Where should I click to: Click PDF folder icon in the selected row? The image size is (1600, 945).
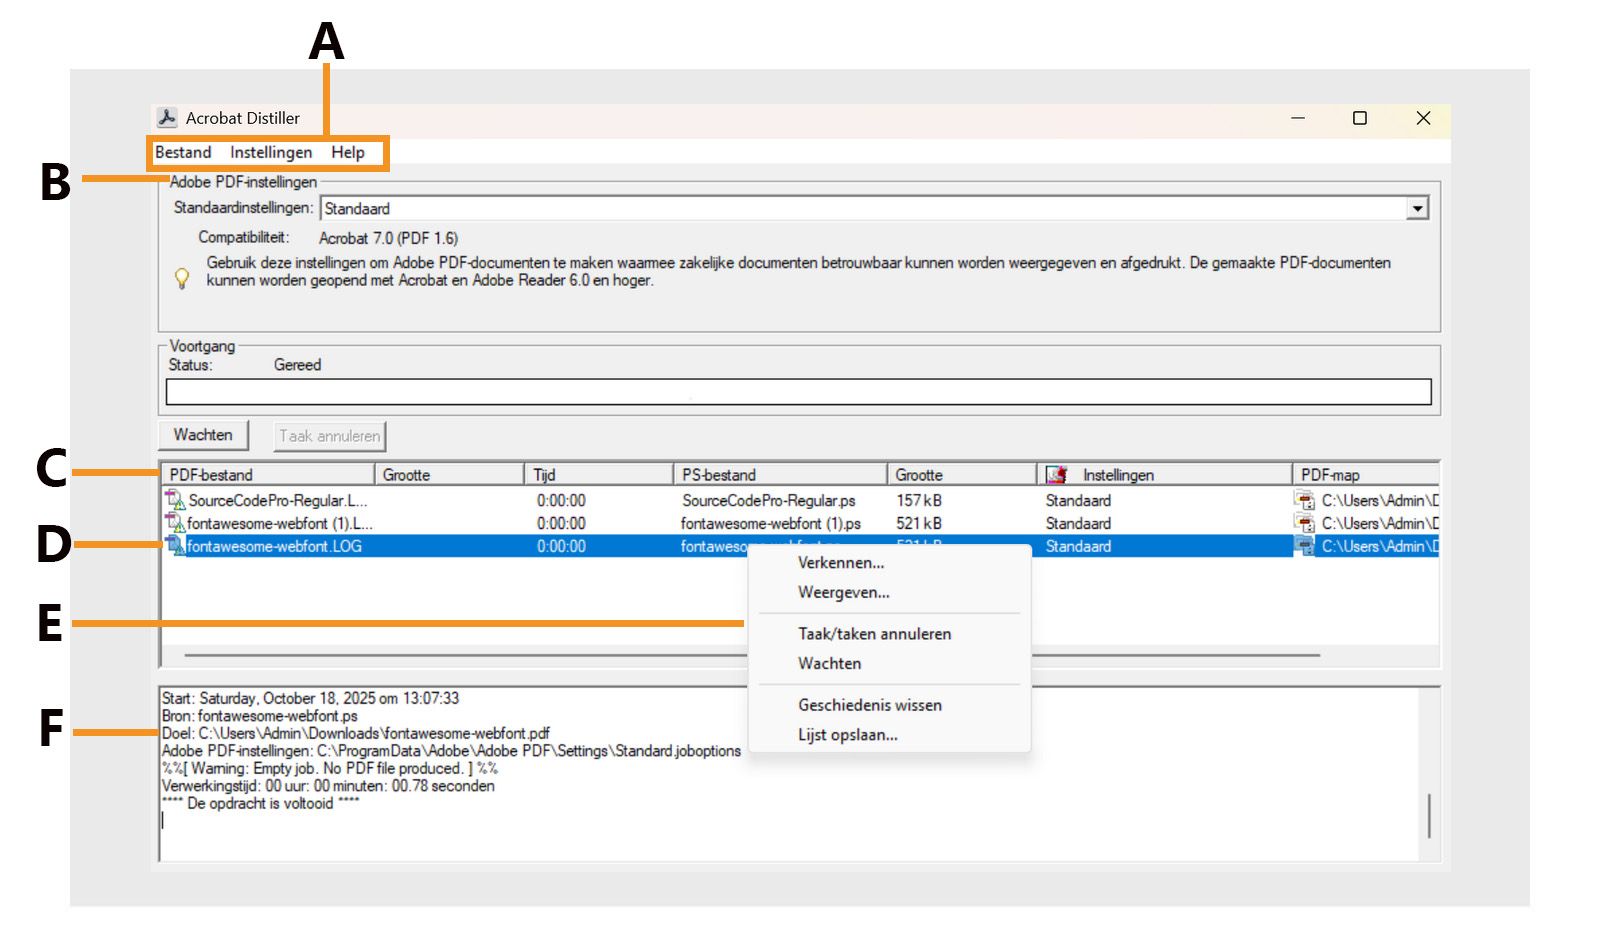click(x=1305, y=546)
